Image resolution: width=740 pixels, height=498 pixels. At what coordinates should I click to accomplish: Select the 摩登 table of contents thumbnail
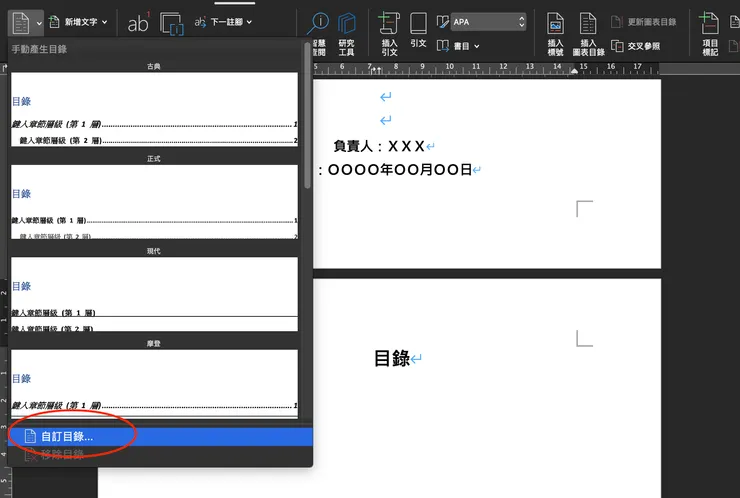154,384
